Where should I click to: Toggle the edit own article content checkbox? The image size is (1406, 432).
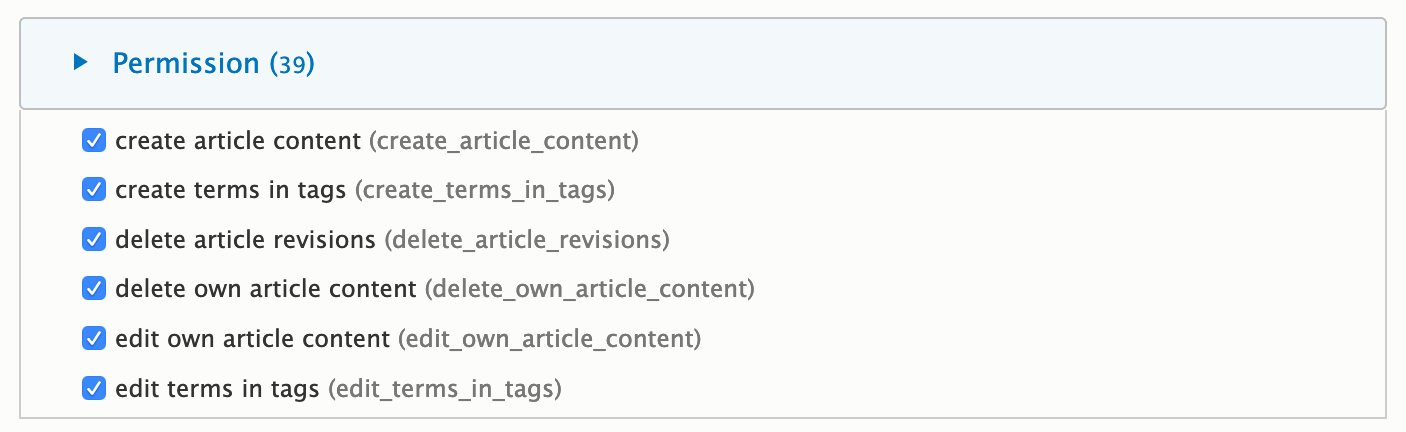[x=94, y=339]
